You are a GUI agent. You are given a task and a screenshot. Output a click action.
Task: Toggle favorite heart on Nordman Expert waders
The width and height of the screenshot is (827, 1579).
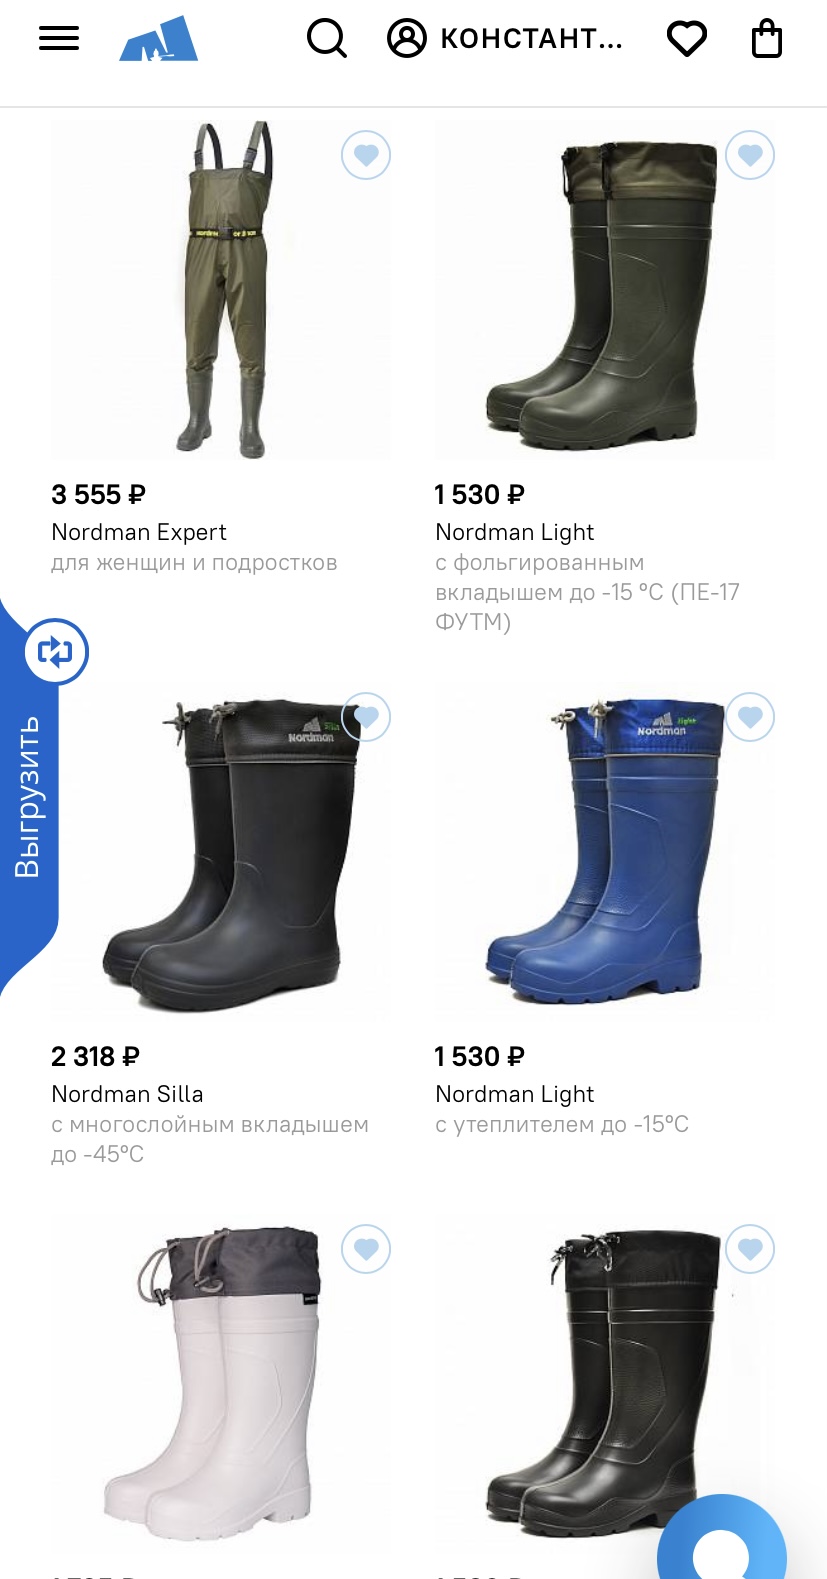pos(366,155)
